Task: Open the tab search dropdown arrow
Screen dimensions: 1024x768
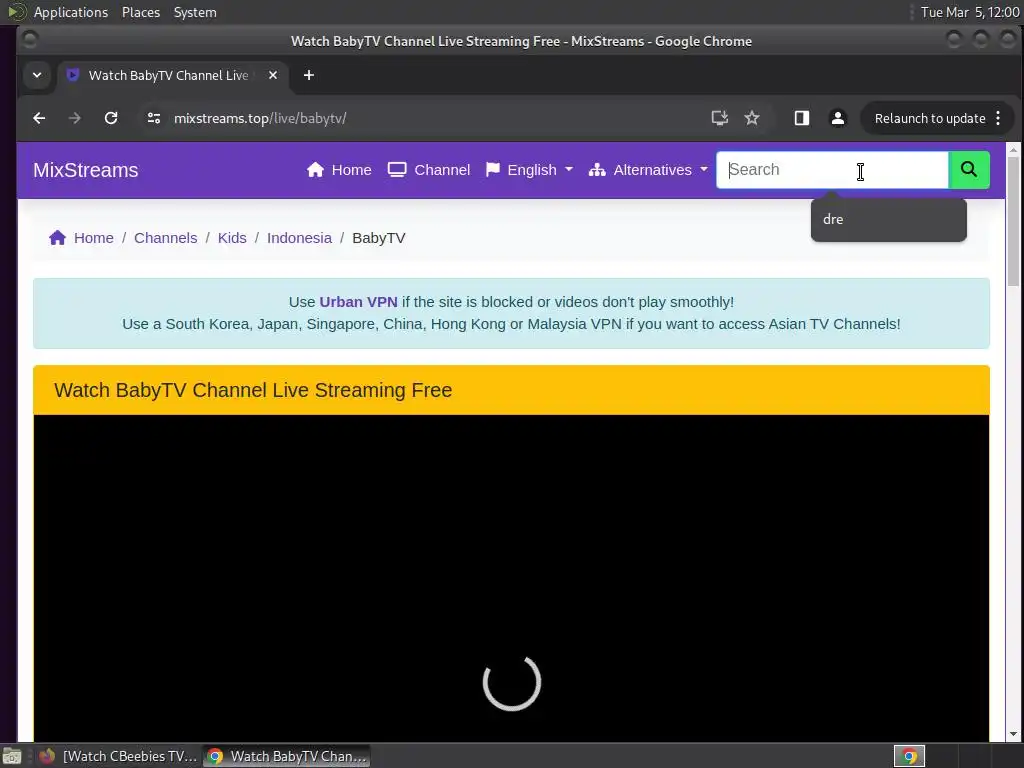Action: click(37, 75)
